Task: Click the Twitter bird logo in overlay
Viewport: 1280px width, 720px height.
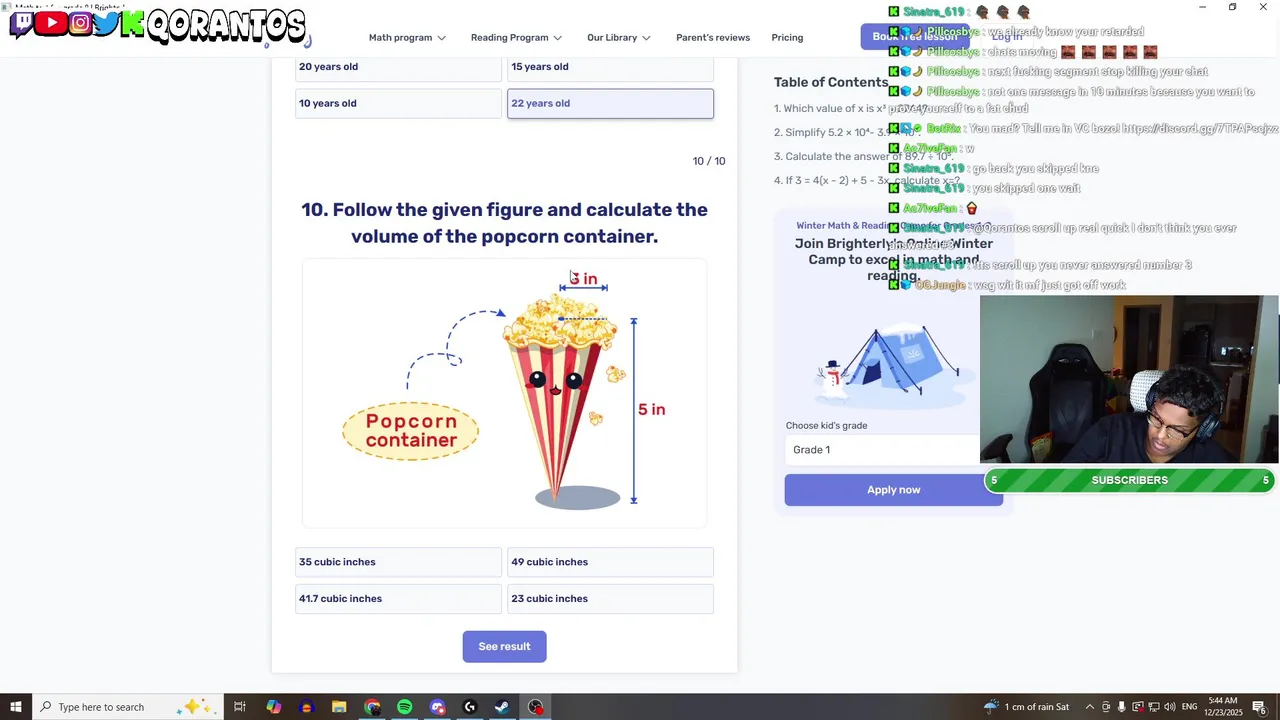Action: point(106,22)
